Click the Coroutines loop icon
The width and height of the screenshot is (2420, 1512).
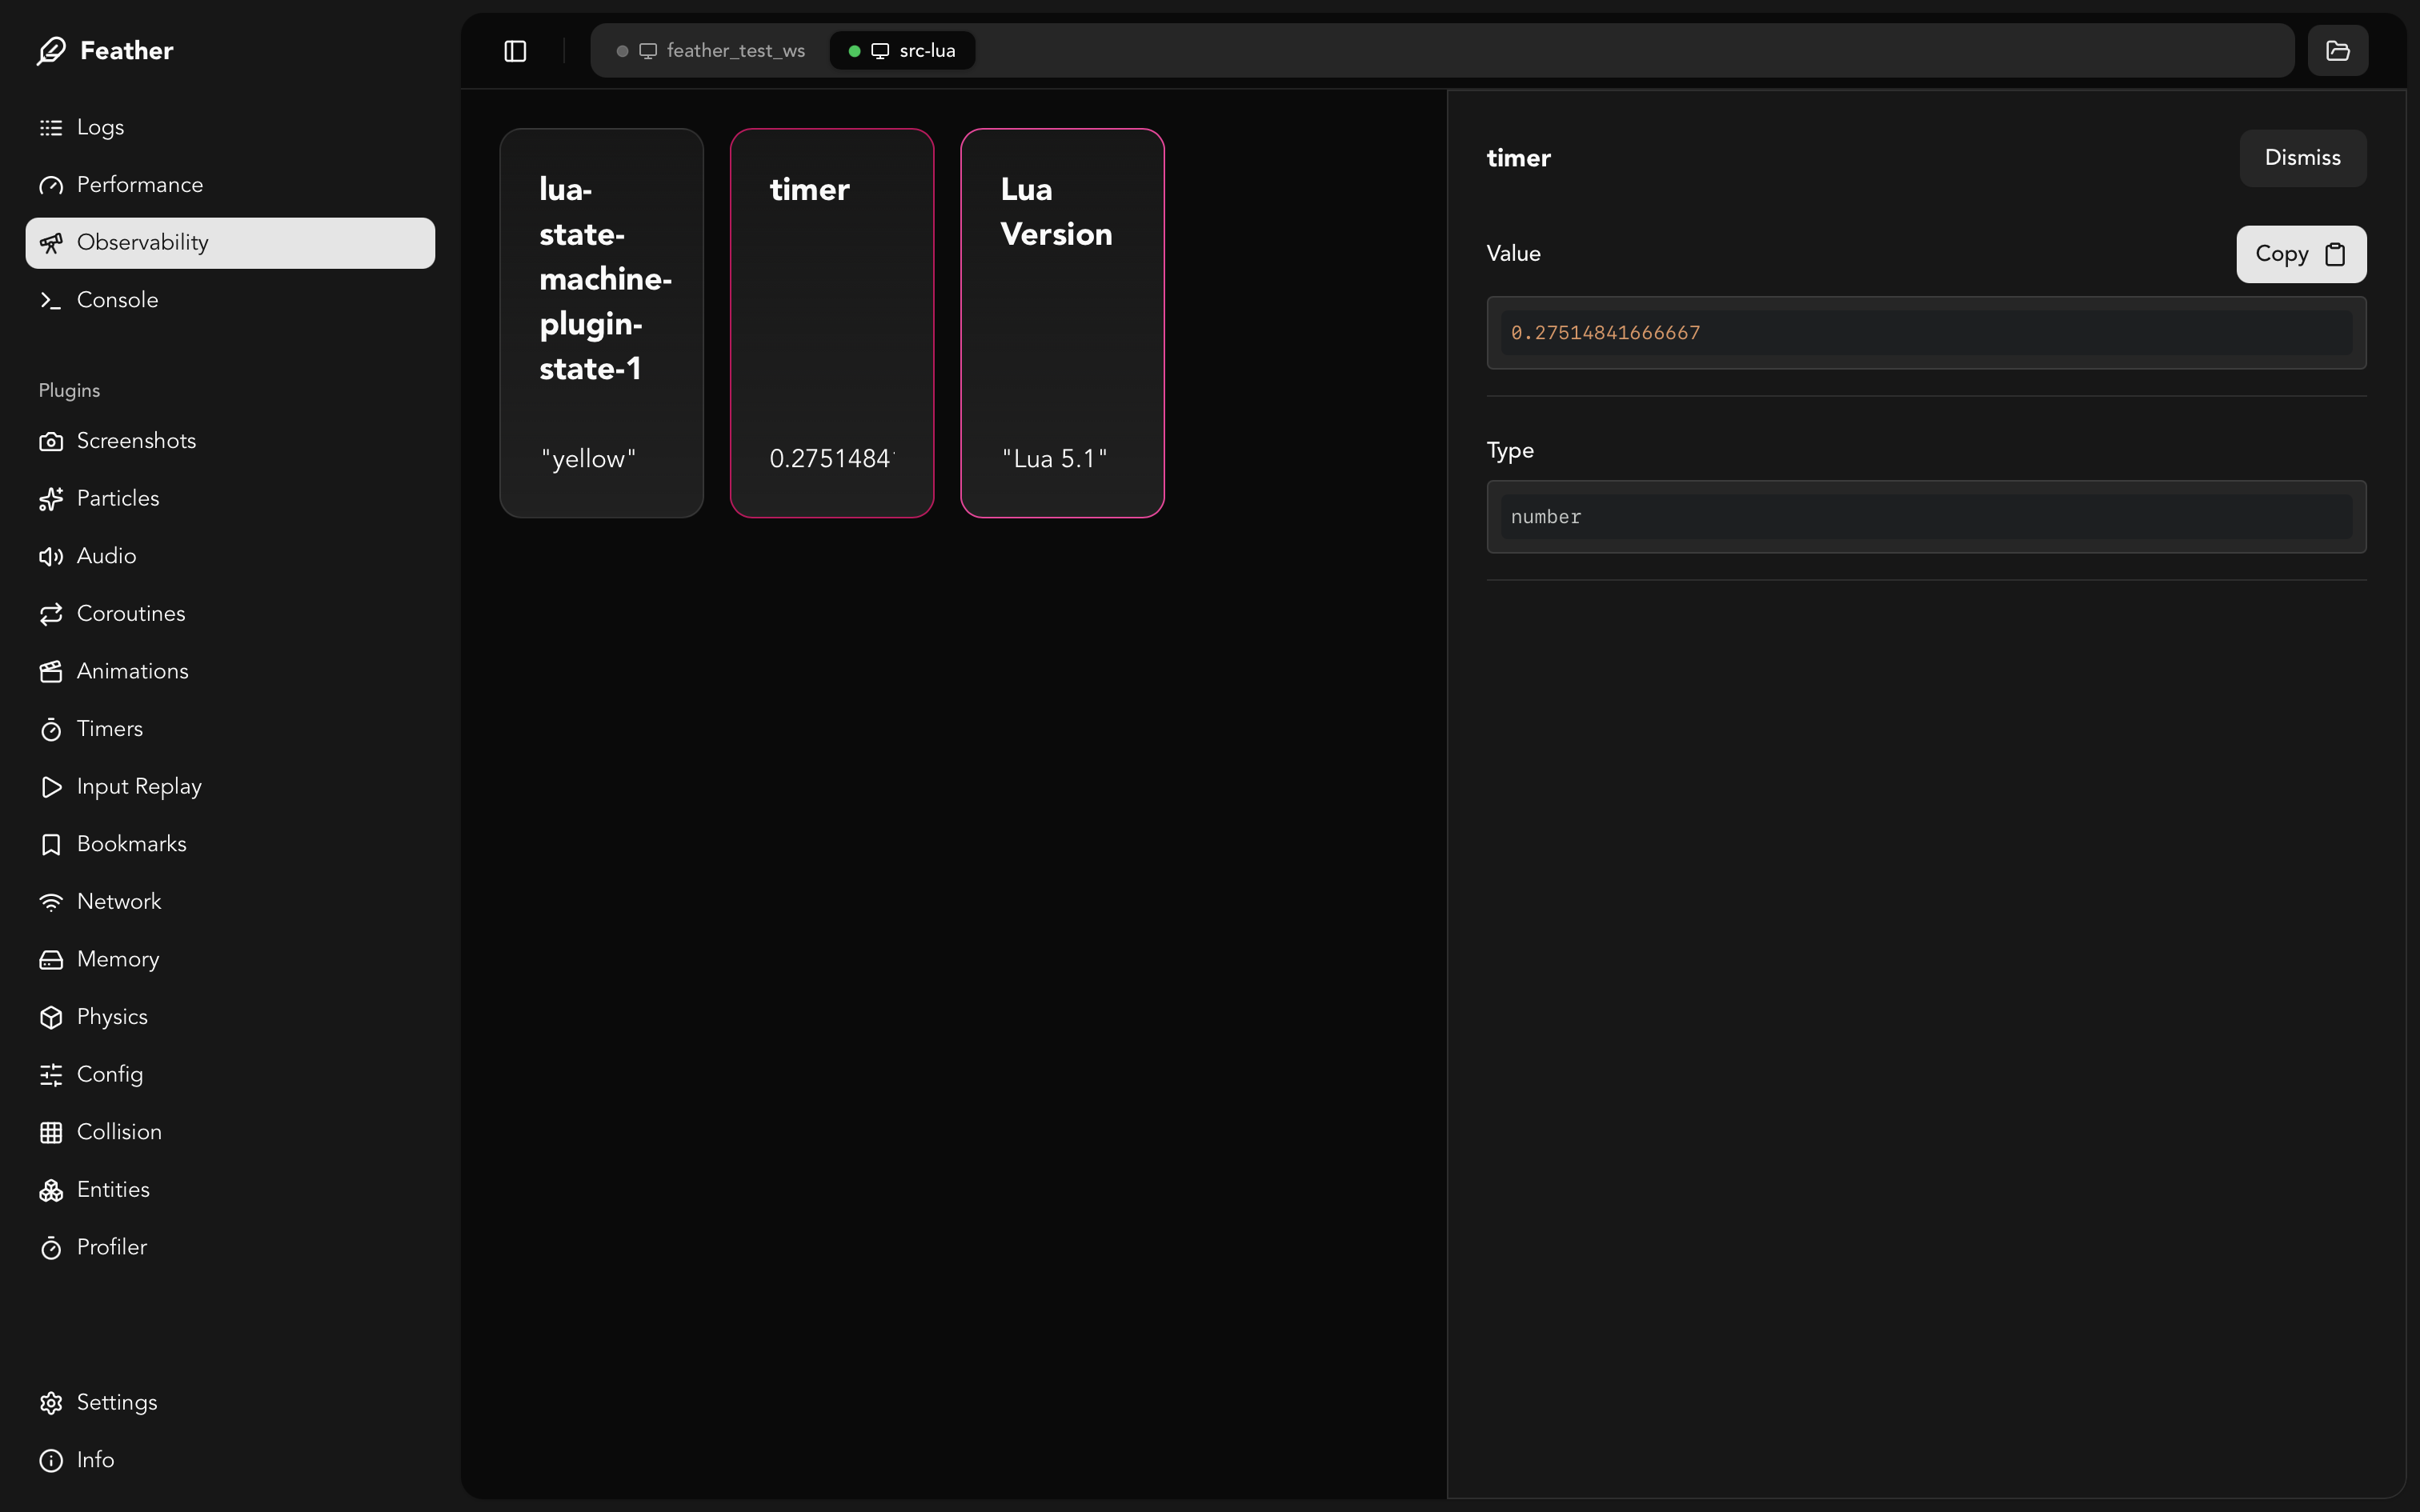coord(51,614)
